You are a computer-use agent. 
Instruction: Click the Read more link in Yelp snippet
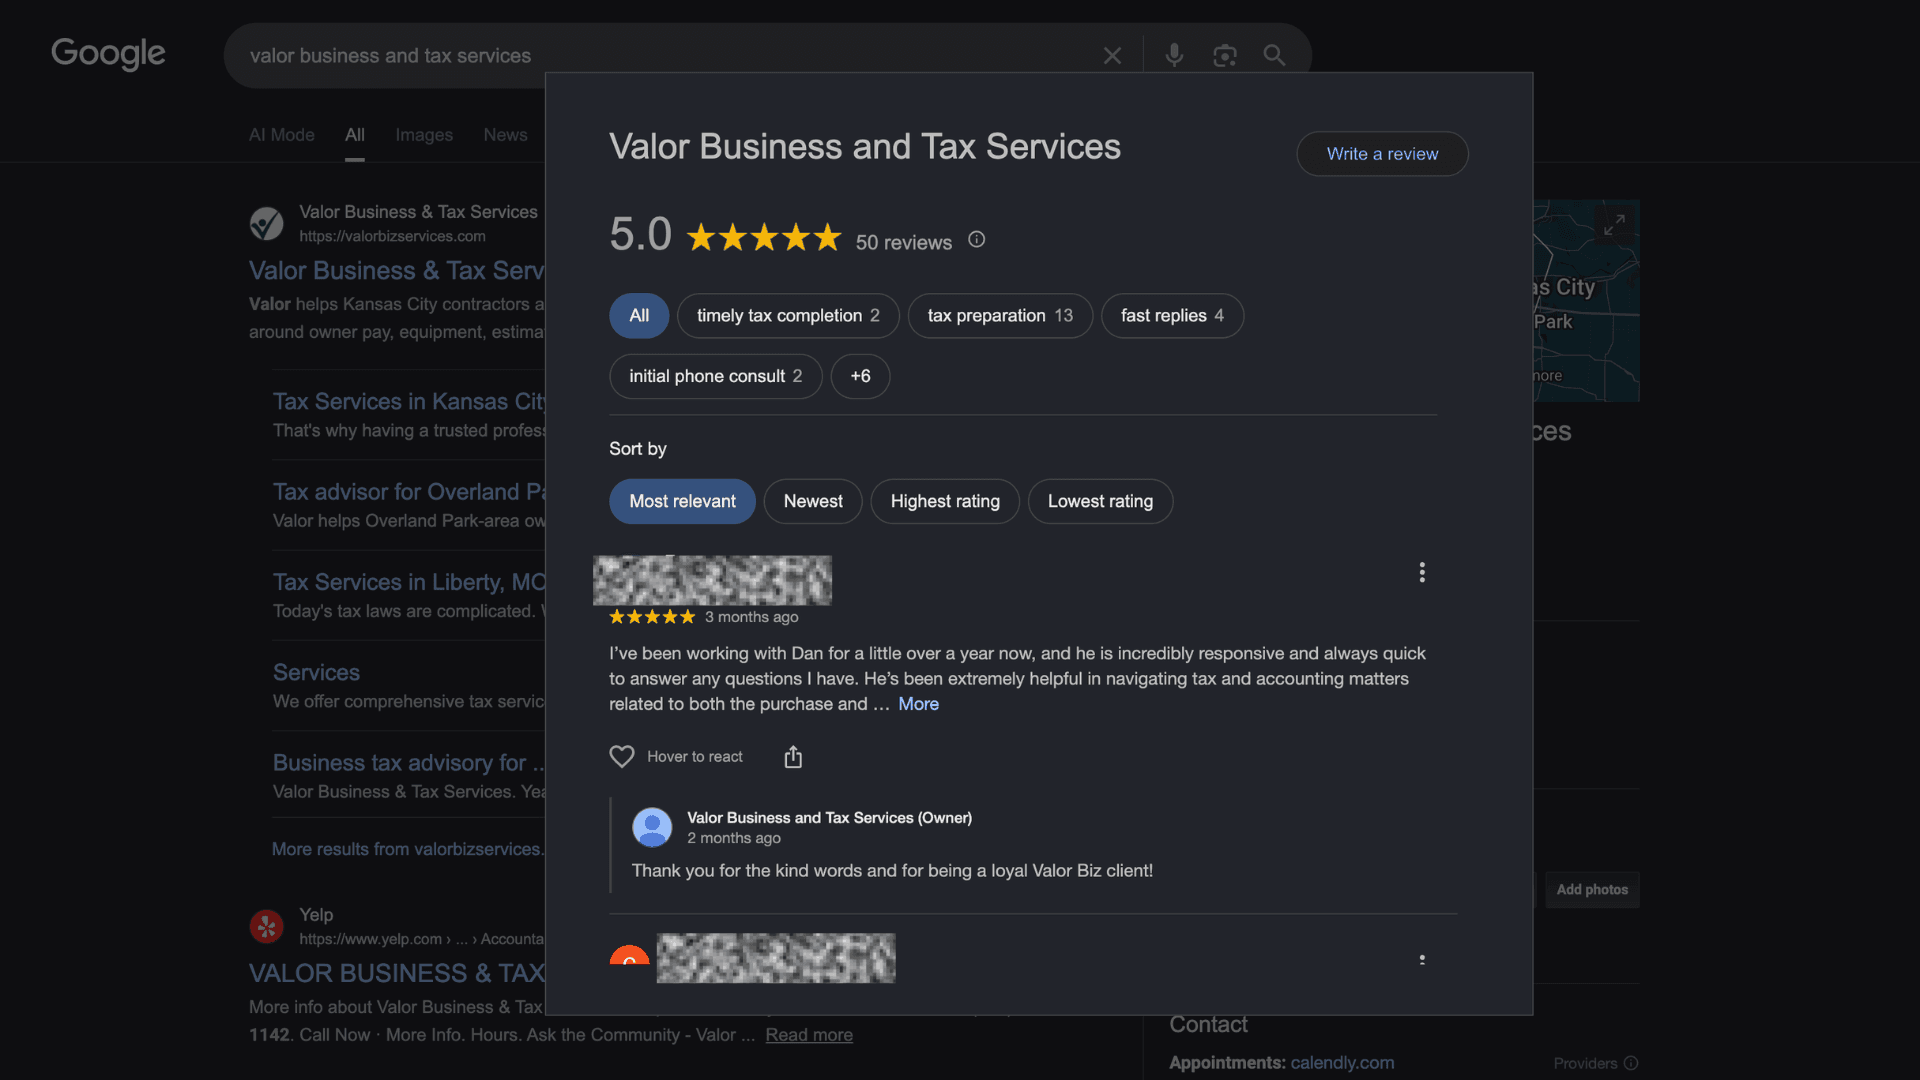click(809, 1035)
